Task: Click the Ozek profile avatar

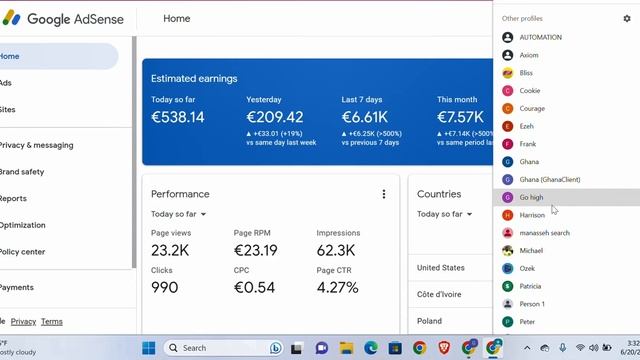Action: pos(507,268)
